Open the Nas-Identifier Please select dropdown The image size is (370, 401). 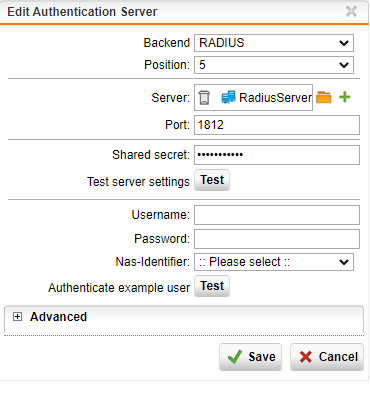tap(274, 262)
